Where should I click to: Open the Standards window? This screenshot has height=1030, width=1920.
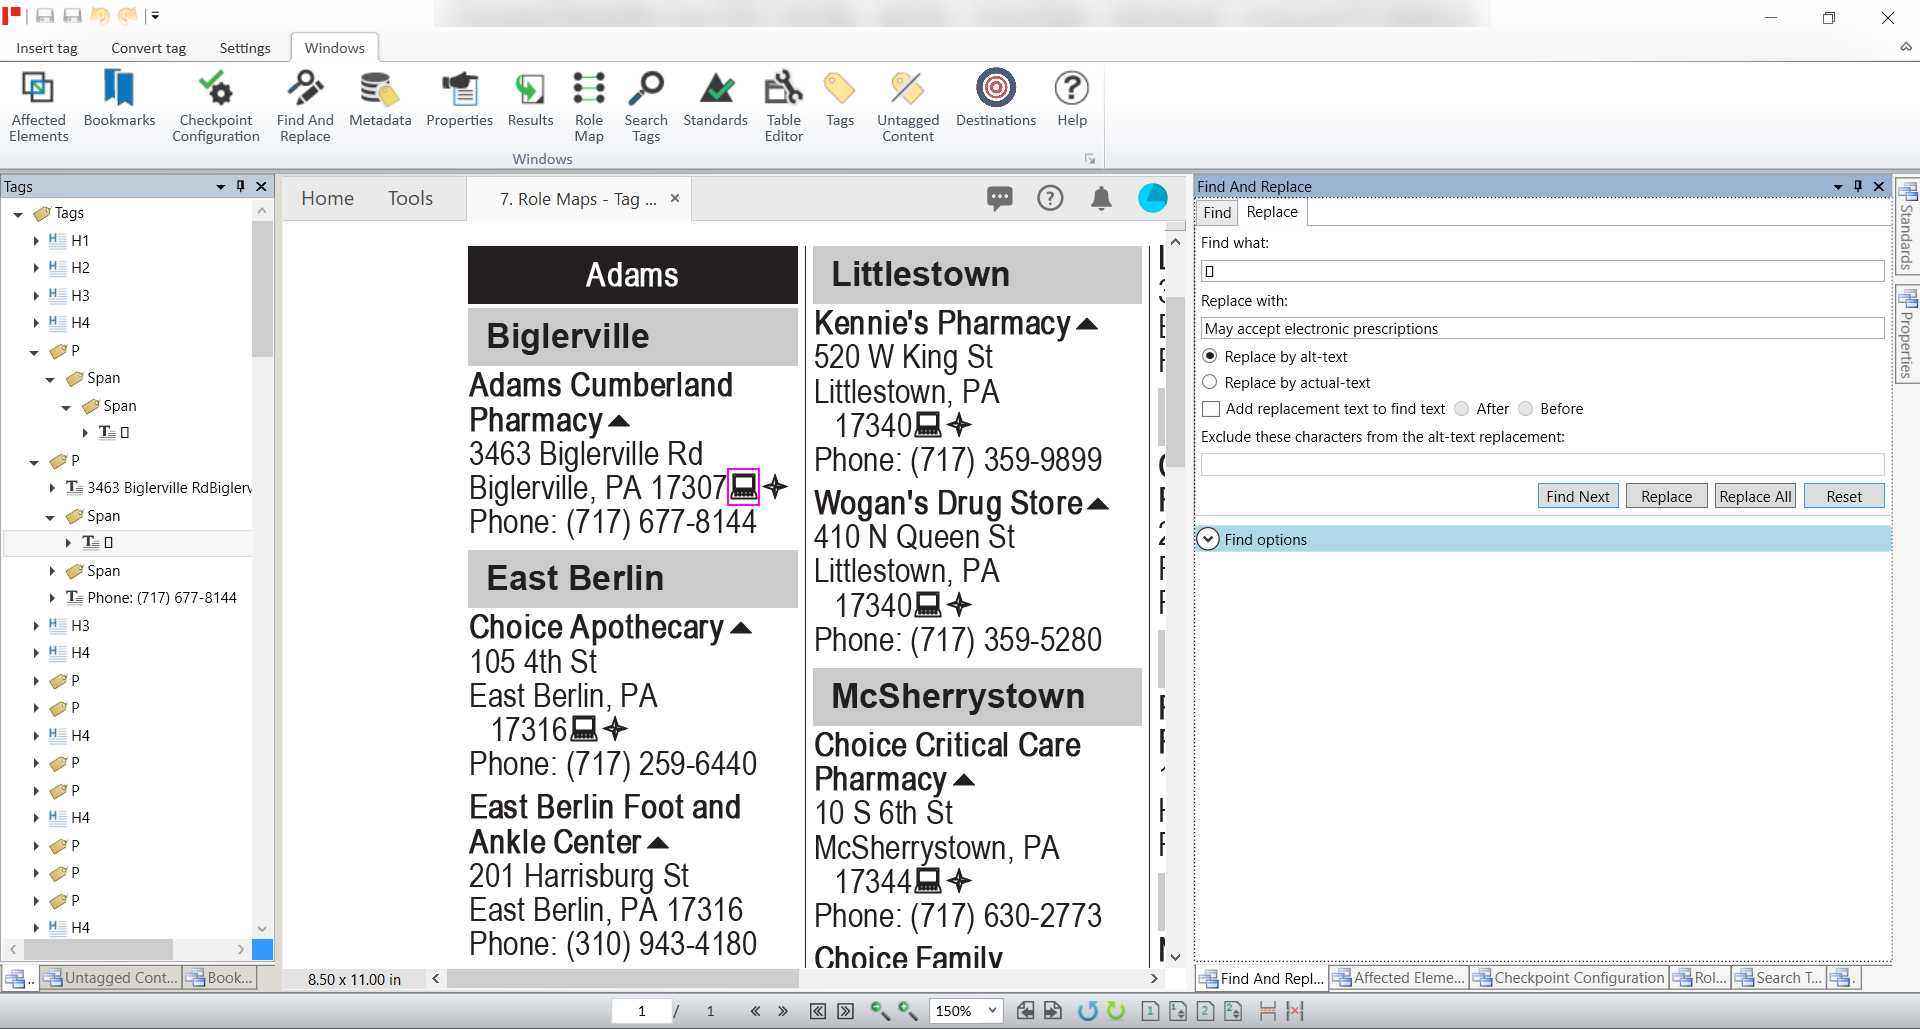(715, 99)
